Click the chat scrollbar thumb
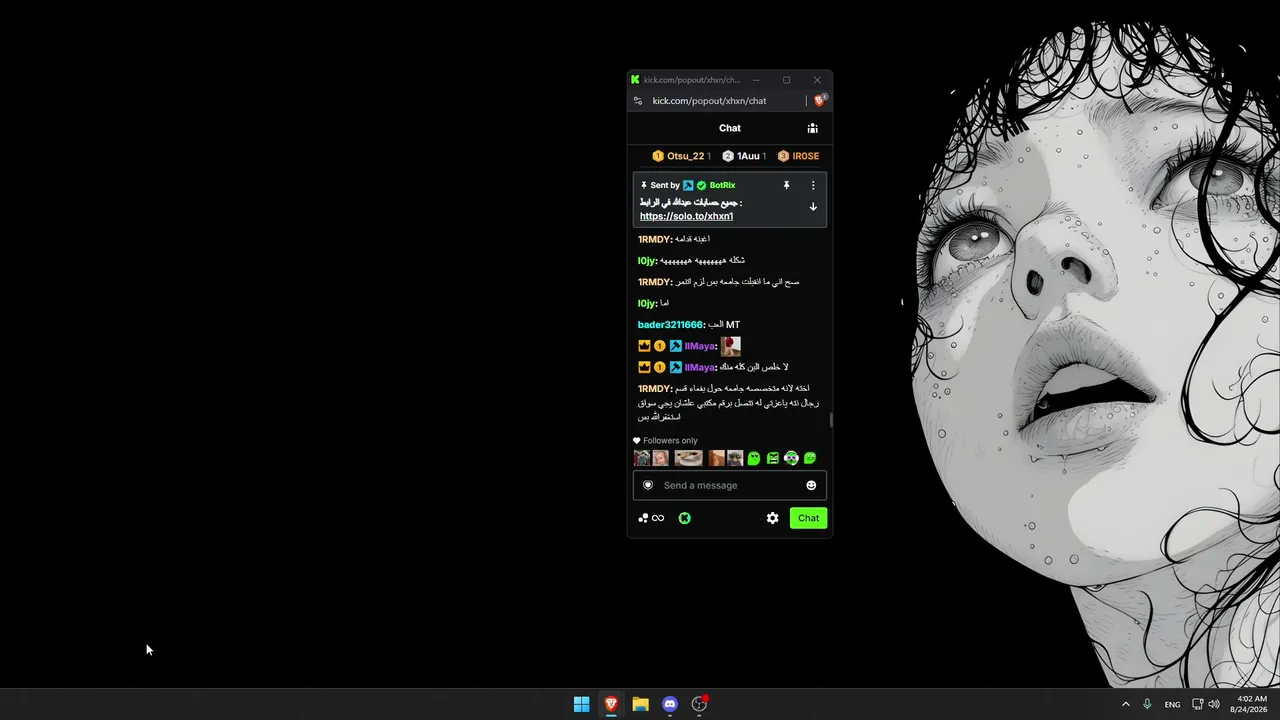 click(x=830, y=420)
